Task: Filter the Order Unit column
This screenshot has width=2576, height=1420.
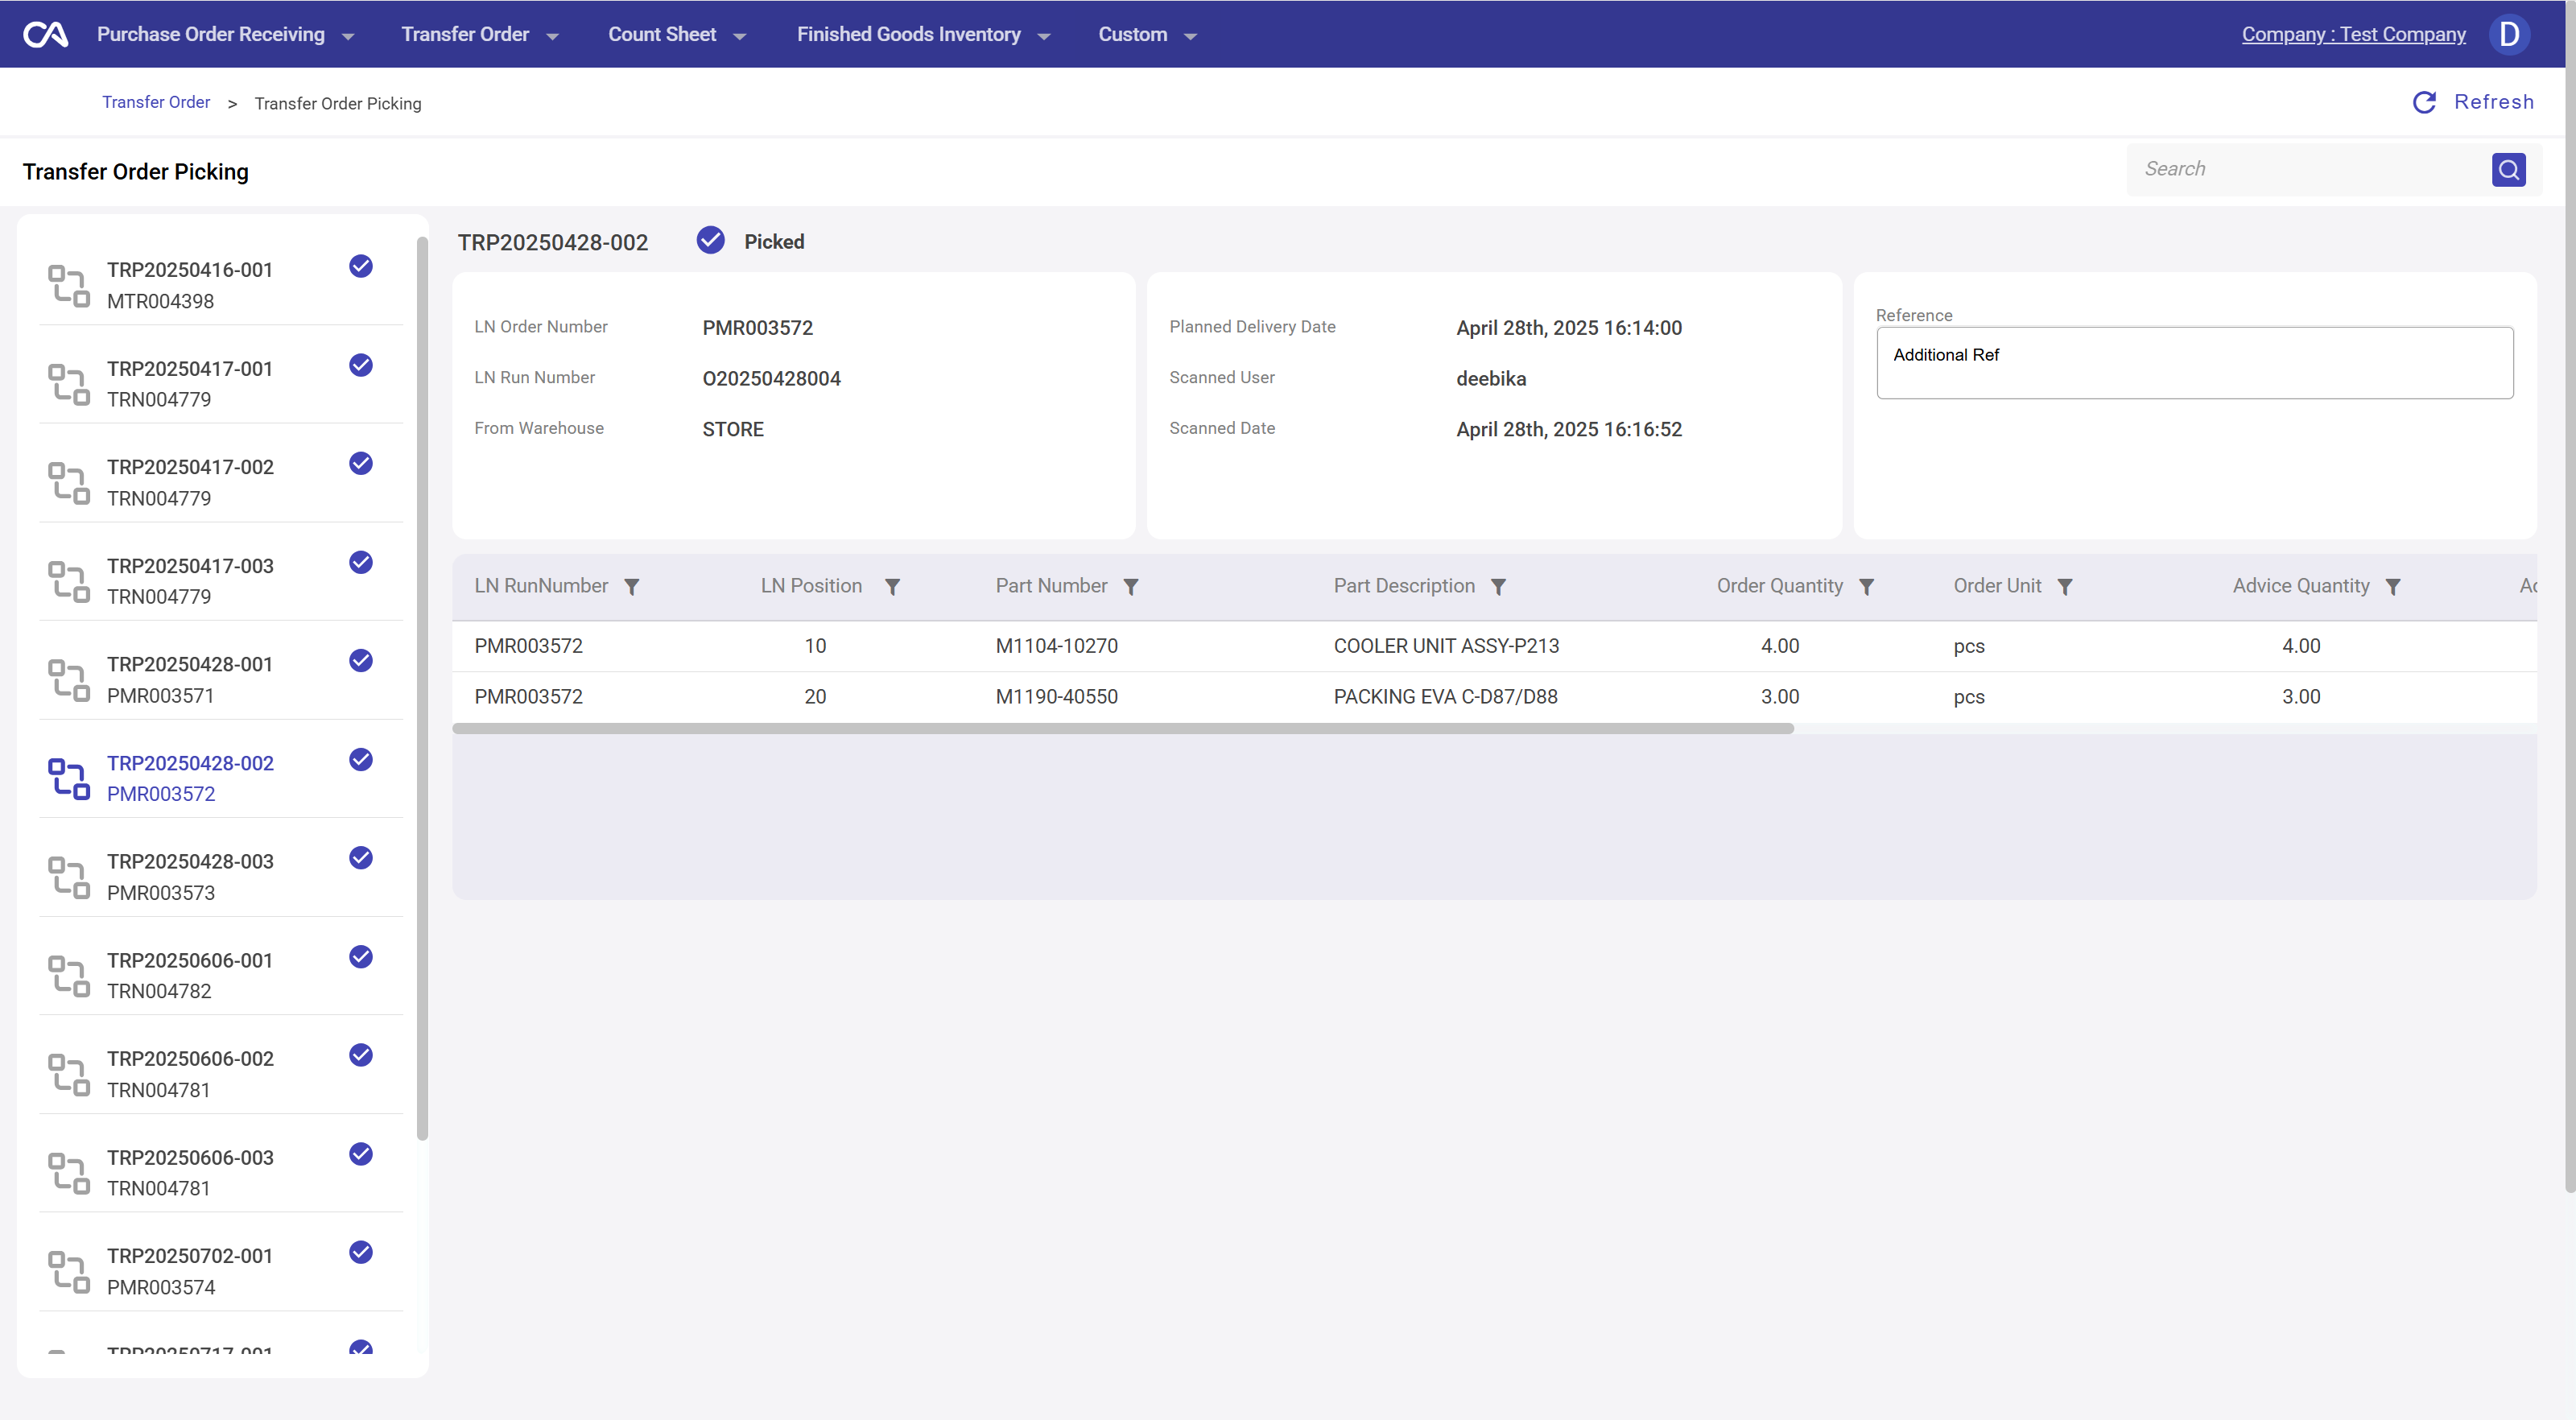Action: (x=2065, y=587)
